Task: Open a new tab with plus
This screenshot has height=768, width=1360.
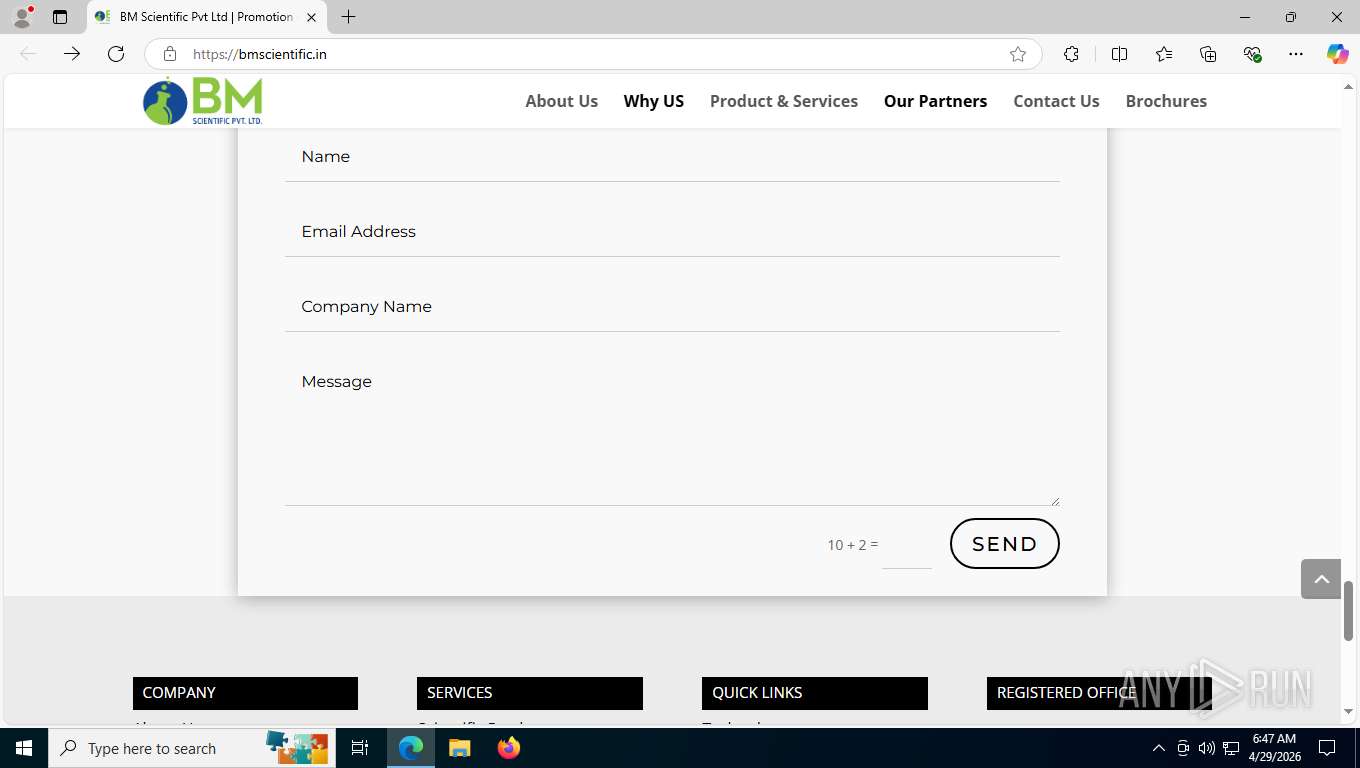Action: tap(348, 17)
